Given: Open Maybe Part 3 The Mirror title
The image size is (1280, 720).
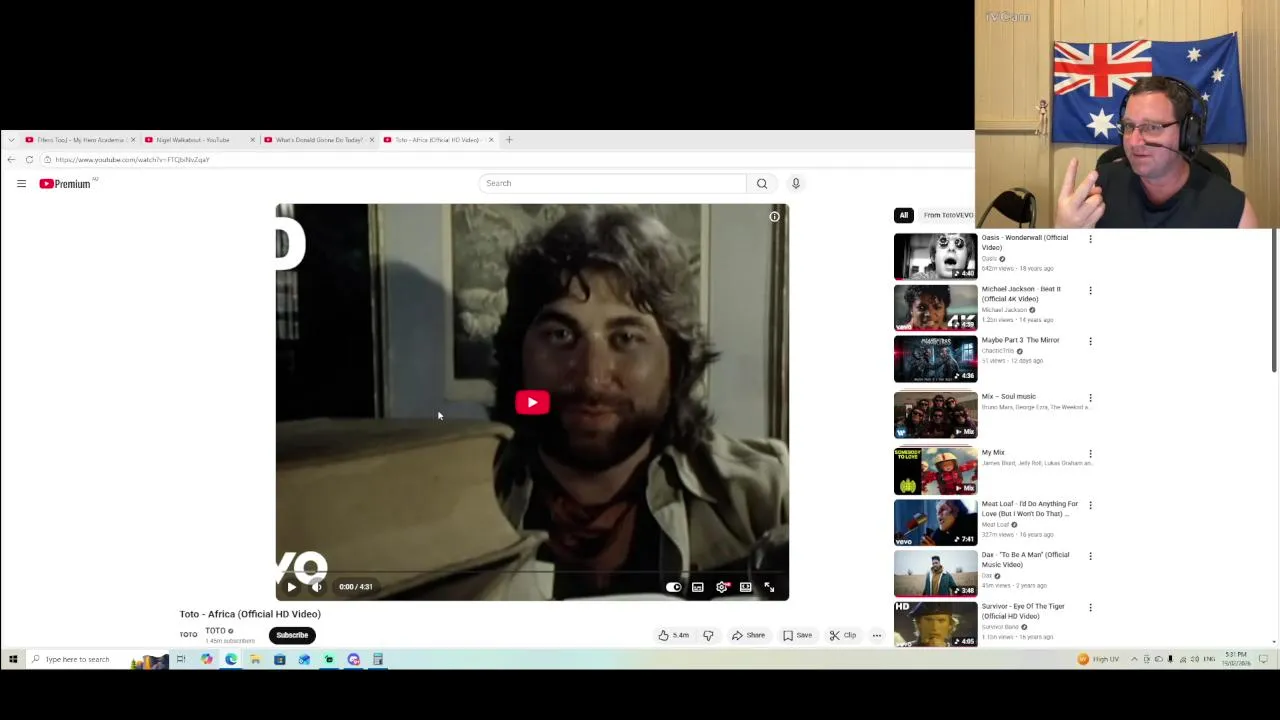Looking at the screenshot, I should [1020, 340].
